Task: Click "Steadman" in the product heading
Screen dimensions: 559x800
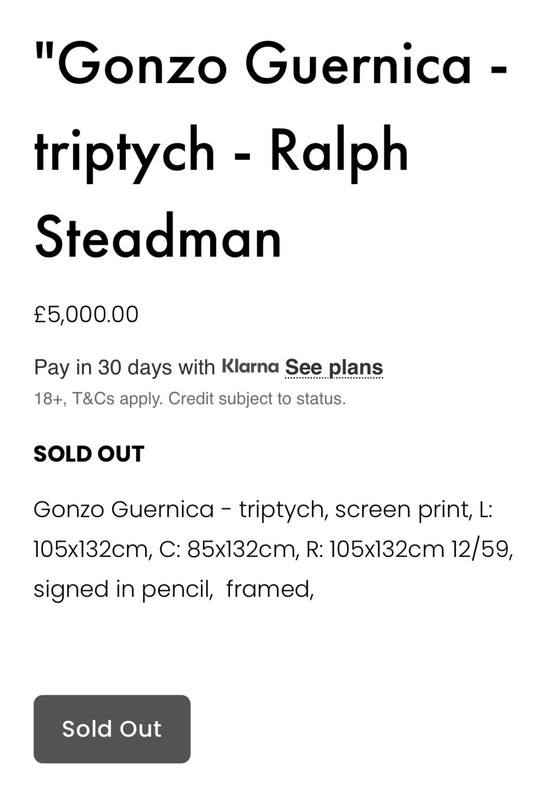Action: click(158, 236)
